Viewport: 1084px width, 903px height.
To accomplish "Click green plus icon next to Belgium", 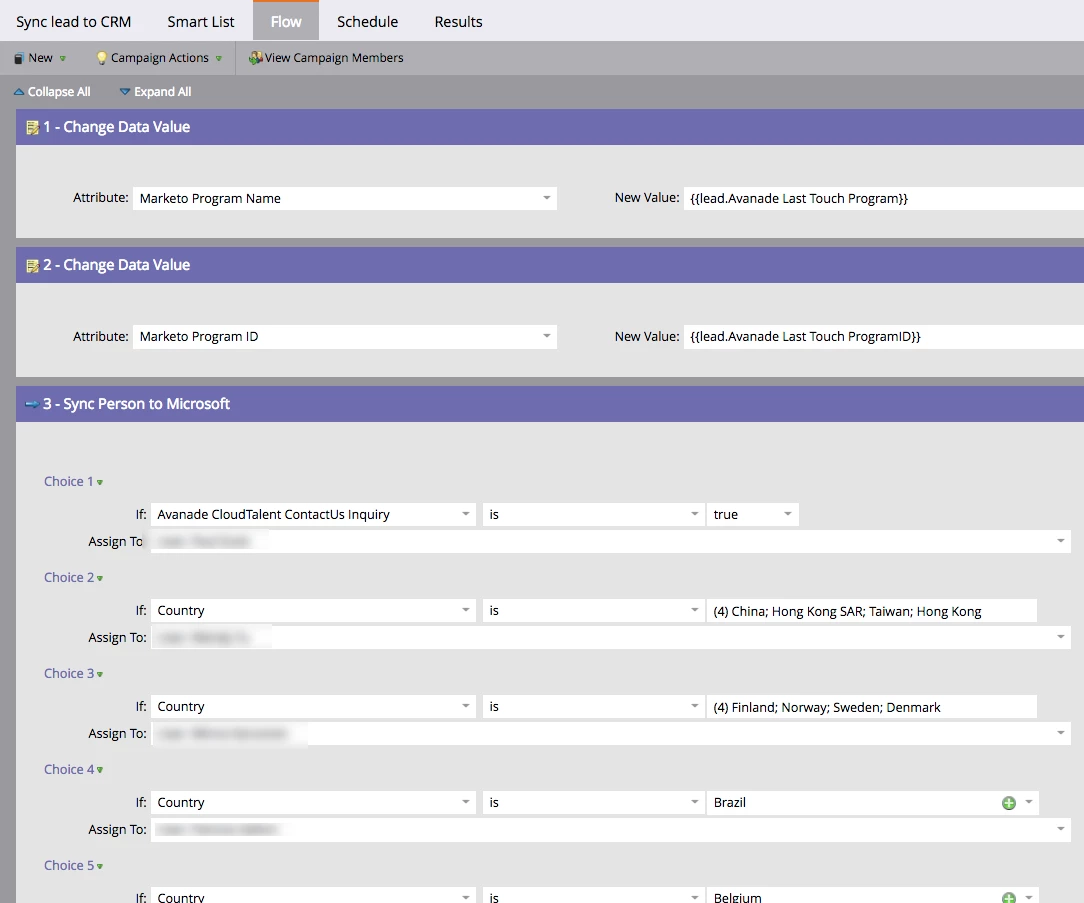I will pos(1009,897).
